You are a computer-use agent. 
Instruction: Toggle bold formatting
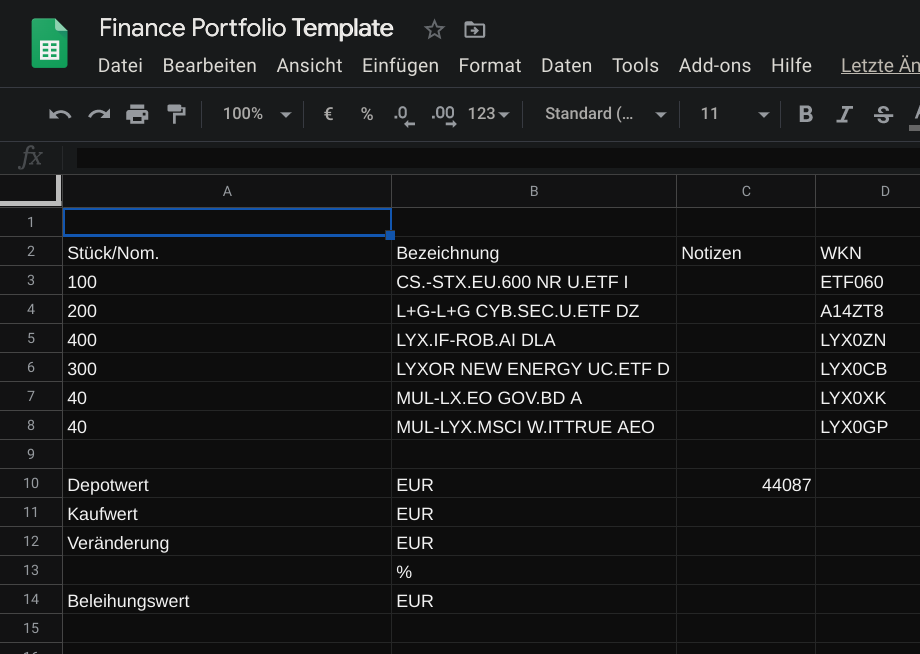click(x=806, y=114)
